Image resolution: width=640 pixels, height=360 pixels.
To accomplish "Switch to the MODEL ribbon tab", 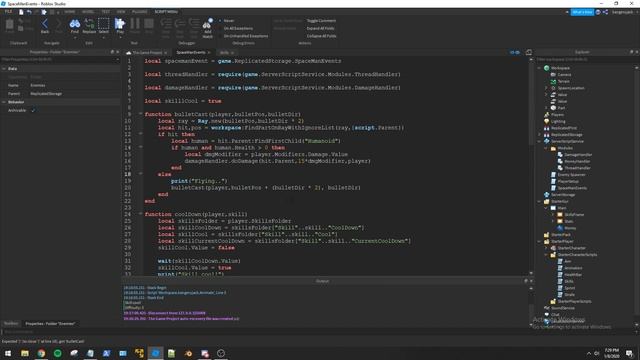I will [x=88, y=12].
